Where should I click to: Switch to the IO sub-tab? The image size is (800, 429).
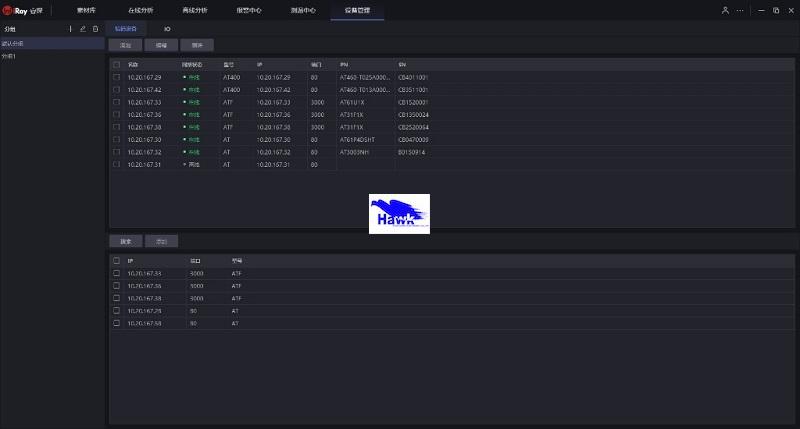click(x=167, y=29)
